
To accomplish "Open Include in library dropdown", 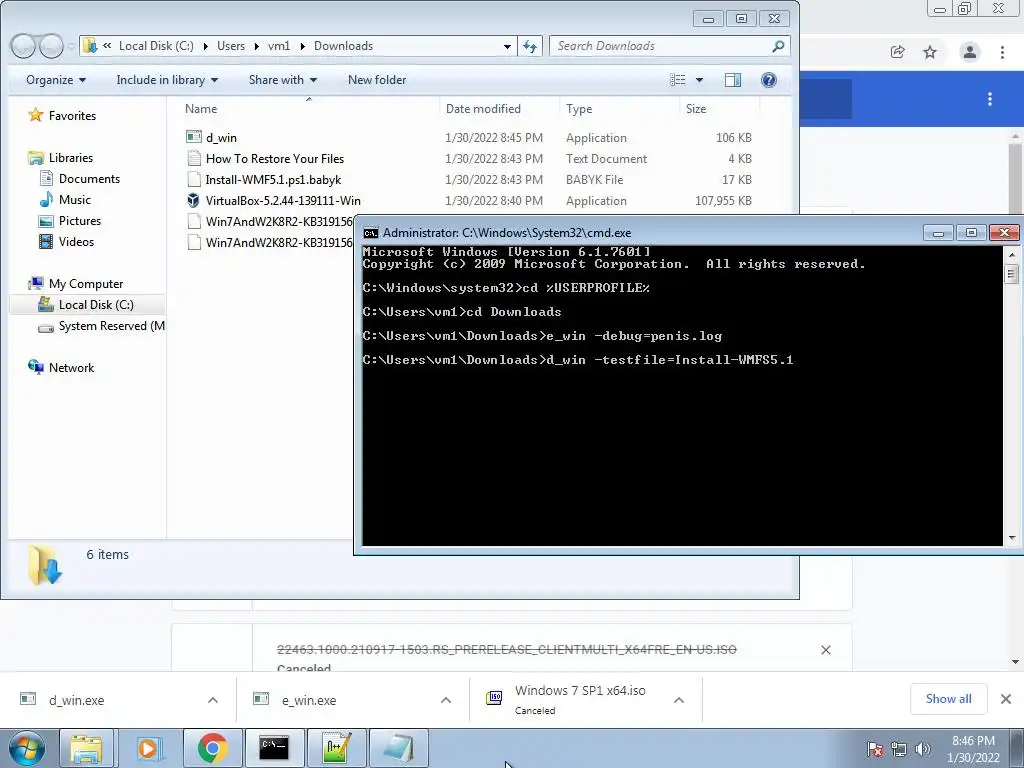I will 167,80.
